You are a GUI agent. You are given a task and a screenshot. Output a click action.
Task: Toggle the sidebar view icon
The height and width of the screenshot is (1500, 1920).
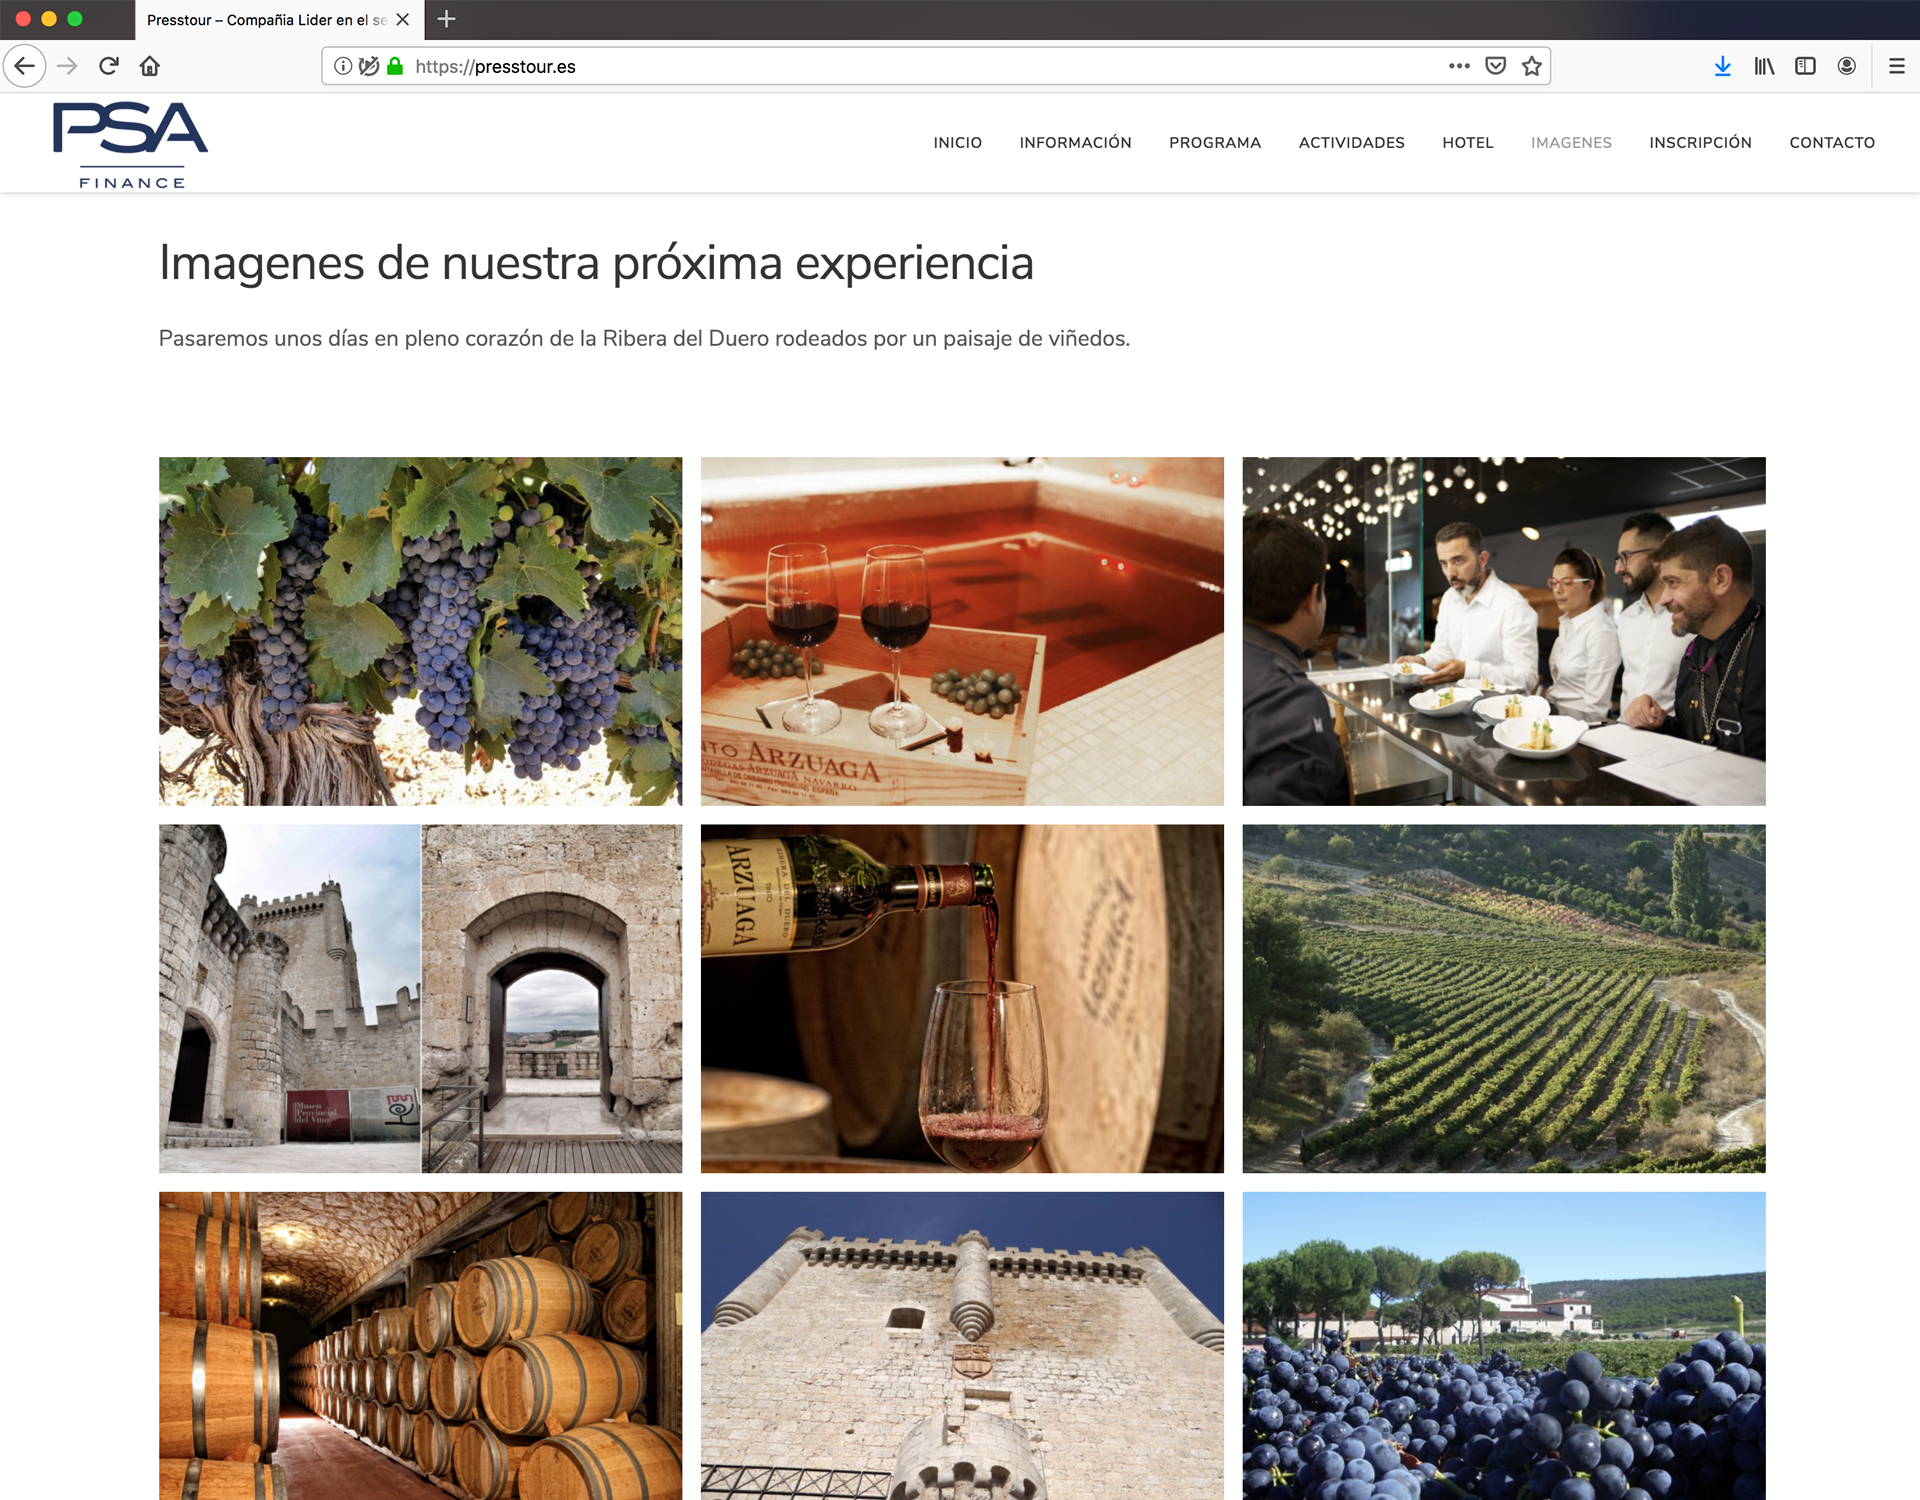[x=1805, y=66]
